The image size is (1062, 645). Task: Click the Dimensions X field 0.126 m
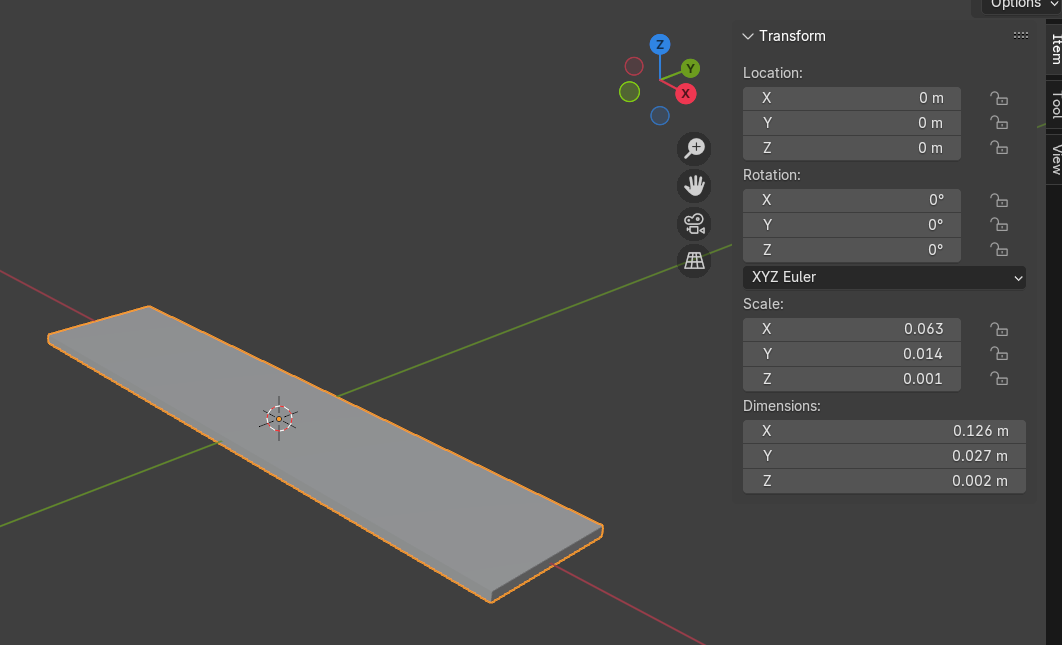pos(883,431)
